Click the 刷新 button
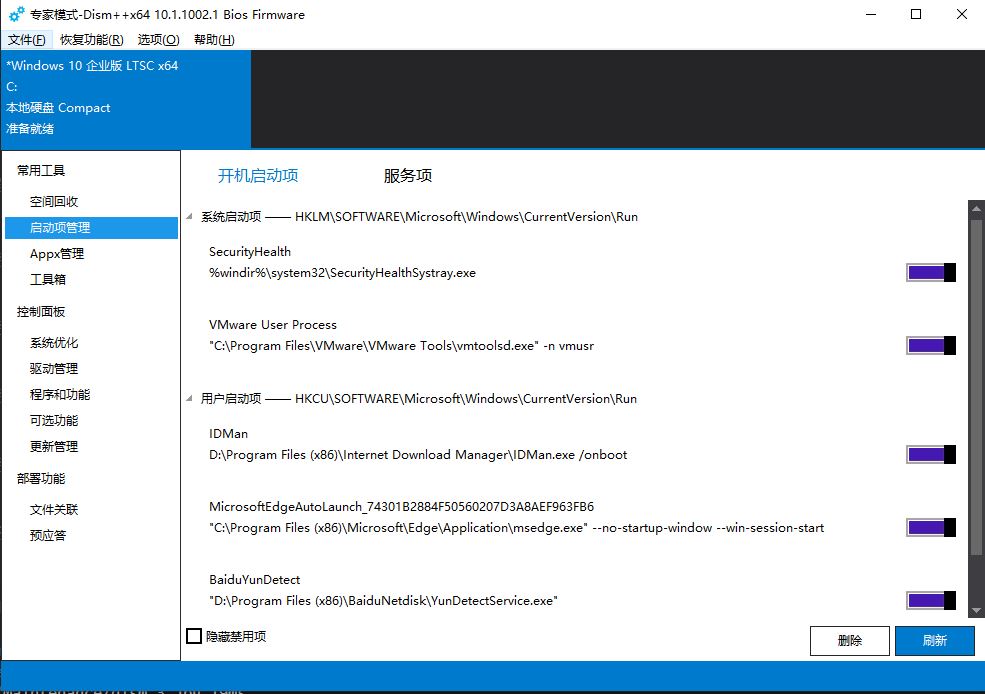This screenshot has height=694, width=985. pyautogui.click(x=934, y=641)
